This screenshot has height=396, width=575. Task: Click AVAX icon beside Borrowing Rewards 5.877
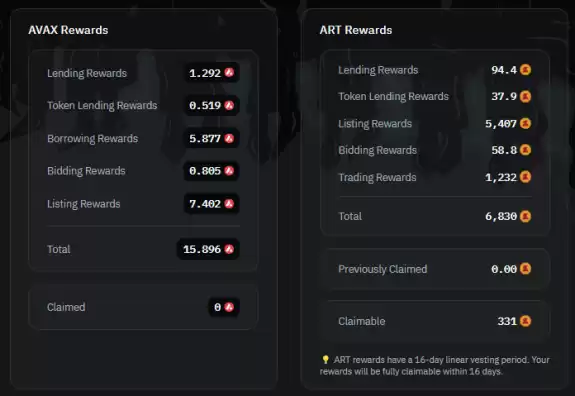(x=230, y=138)
